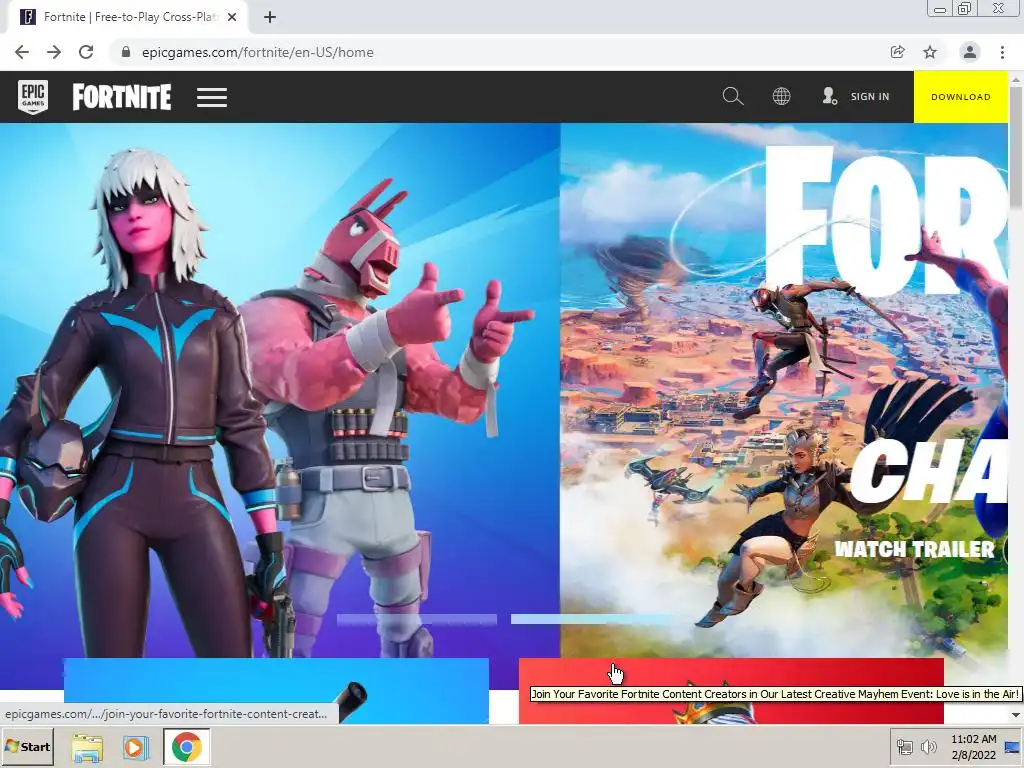1024x768 pixels.
Task: Click the SIGN IN link
Action: 870,97
